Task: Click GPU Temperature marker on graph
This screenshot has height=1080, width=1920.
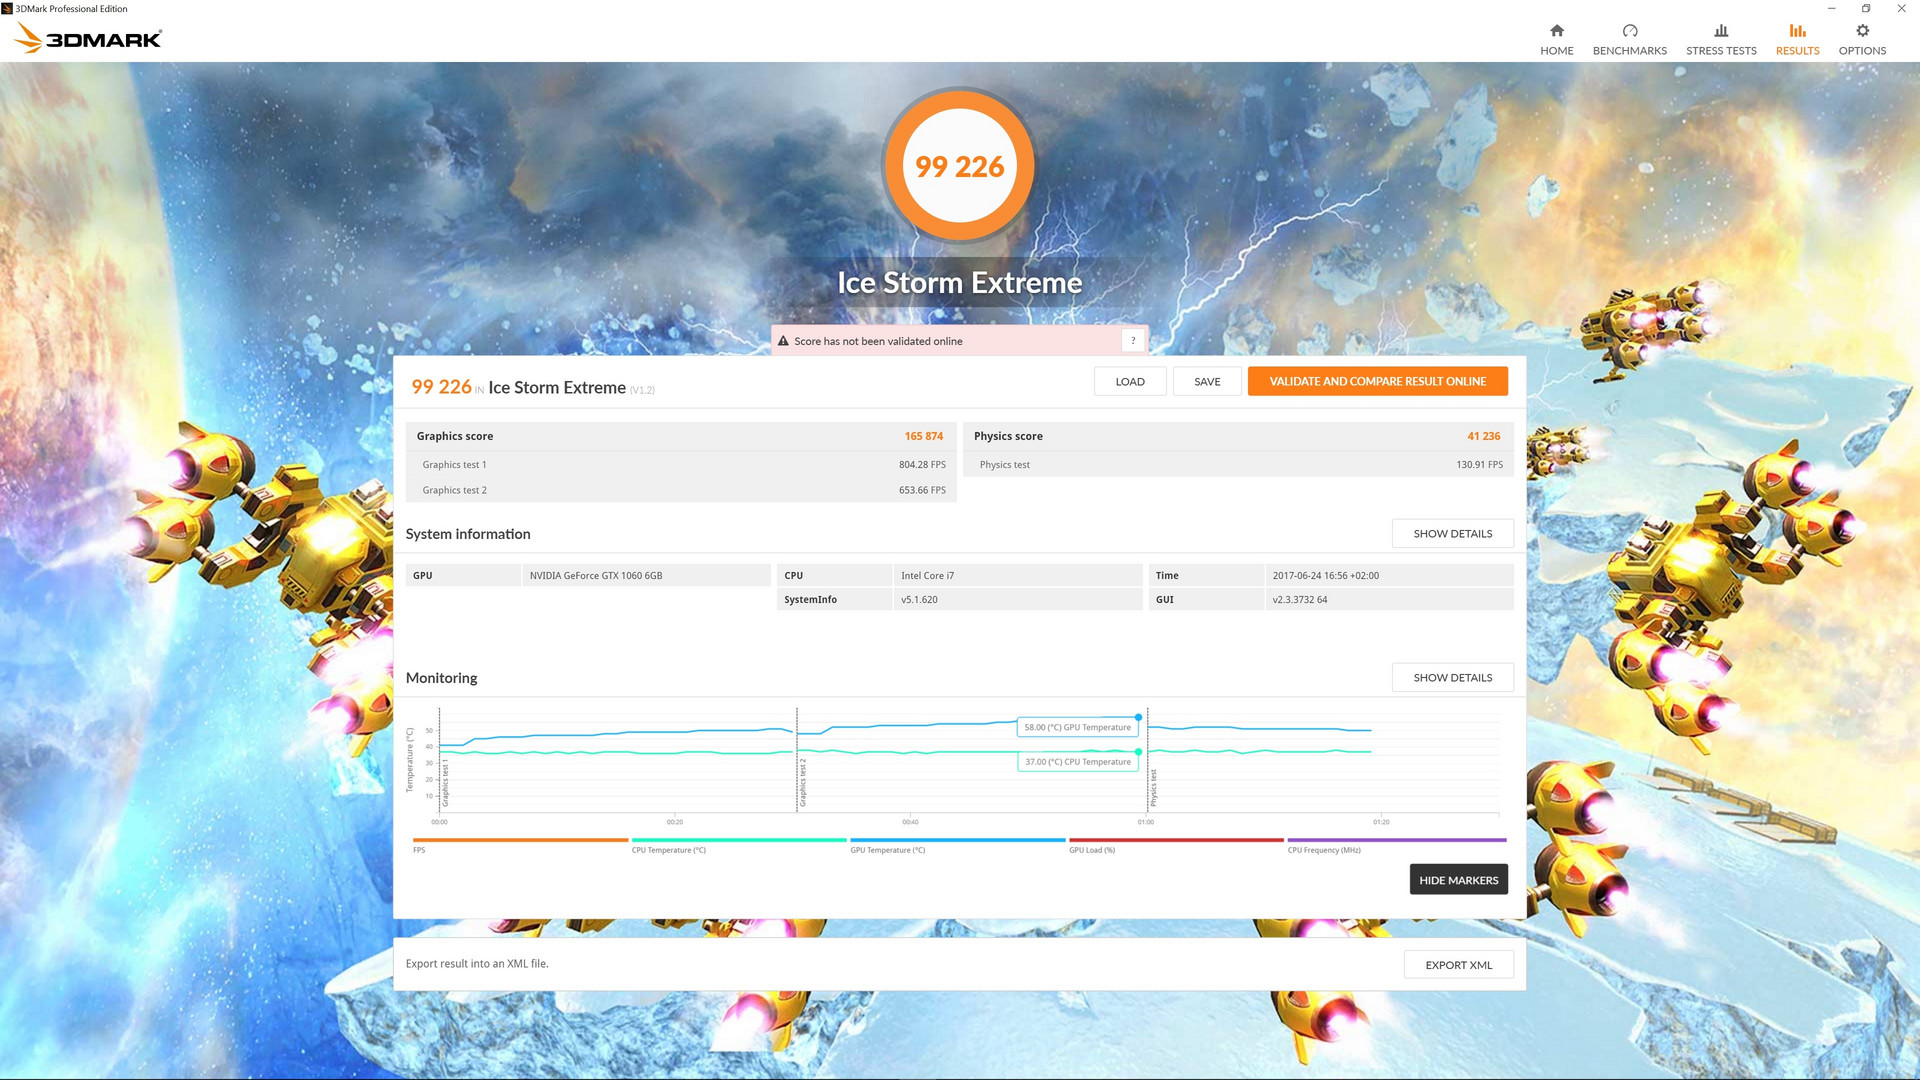Action: click(x=1138, y=717)
